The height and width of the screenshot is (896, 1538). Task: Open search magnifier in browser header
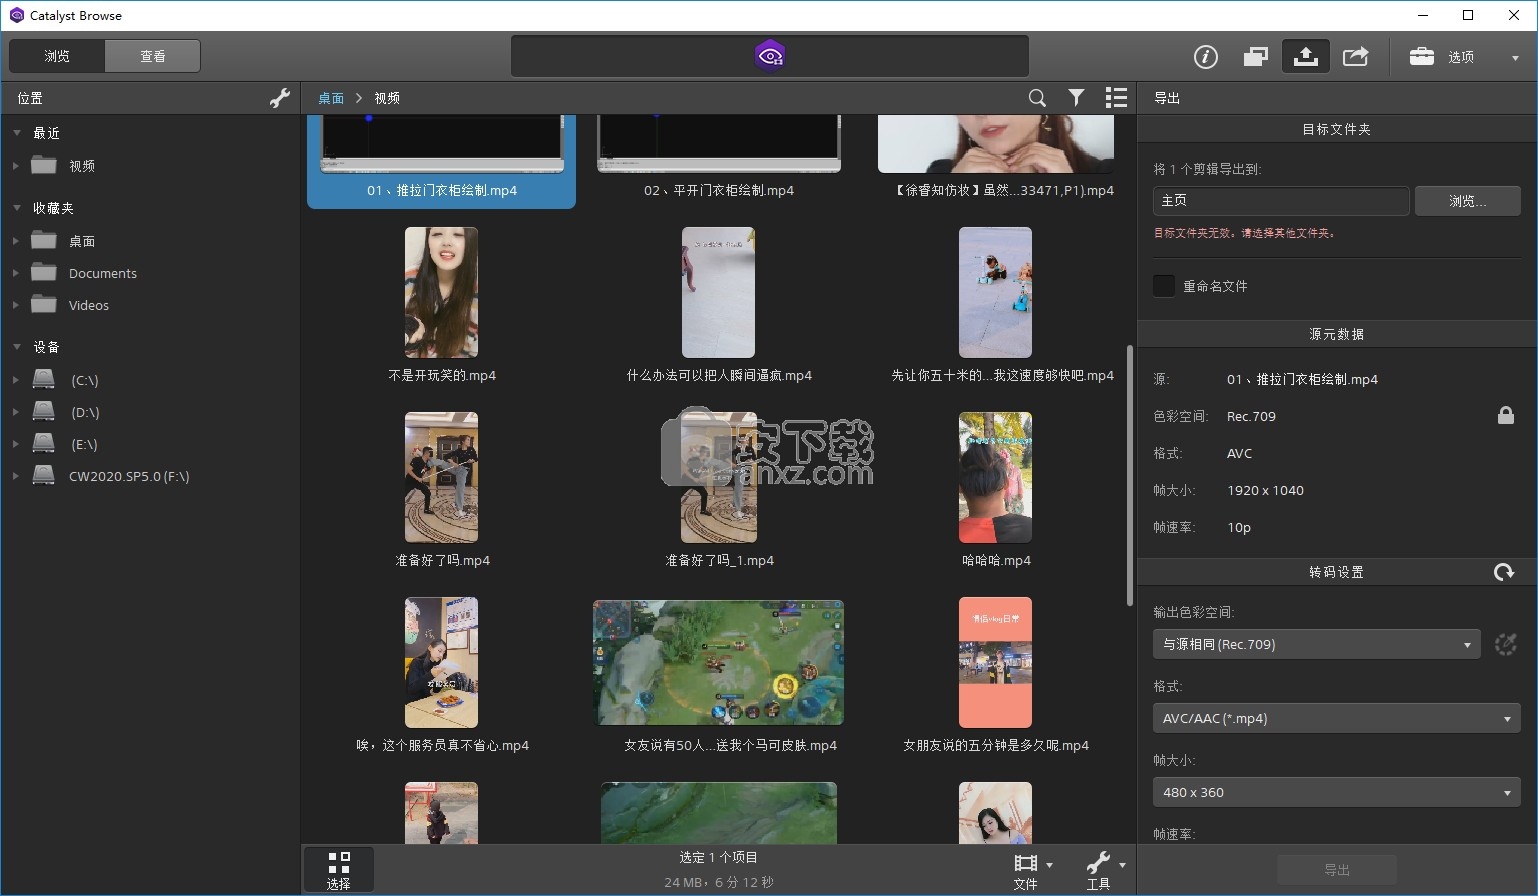pyautogui.click(x=1037, y=98)
